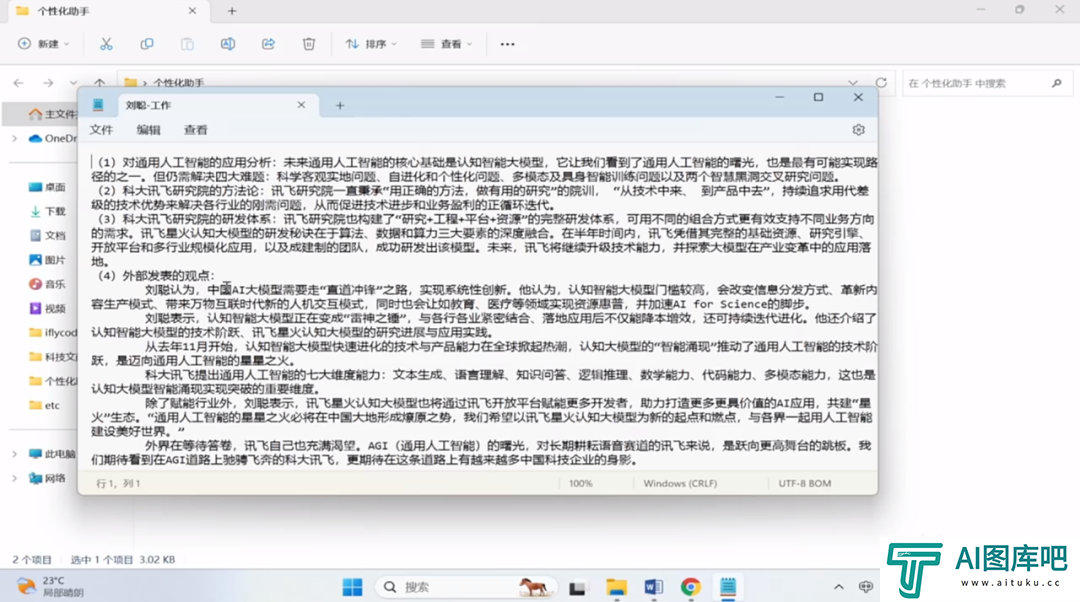
Task: Go back using File Explorer back arrow
Action: point(19,83)
